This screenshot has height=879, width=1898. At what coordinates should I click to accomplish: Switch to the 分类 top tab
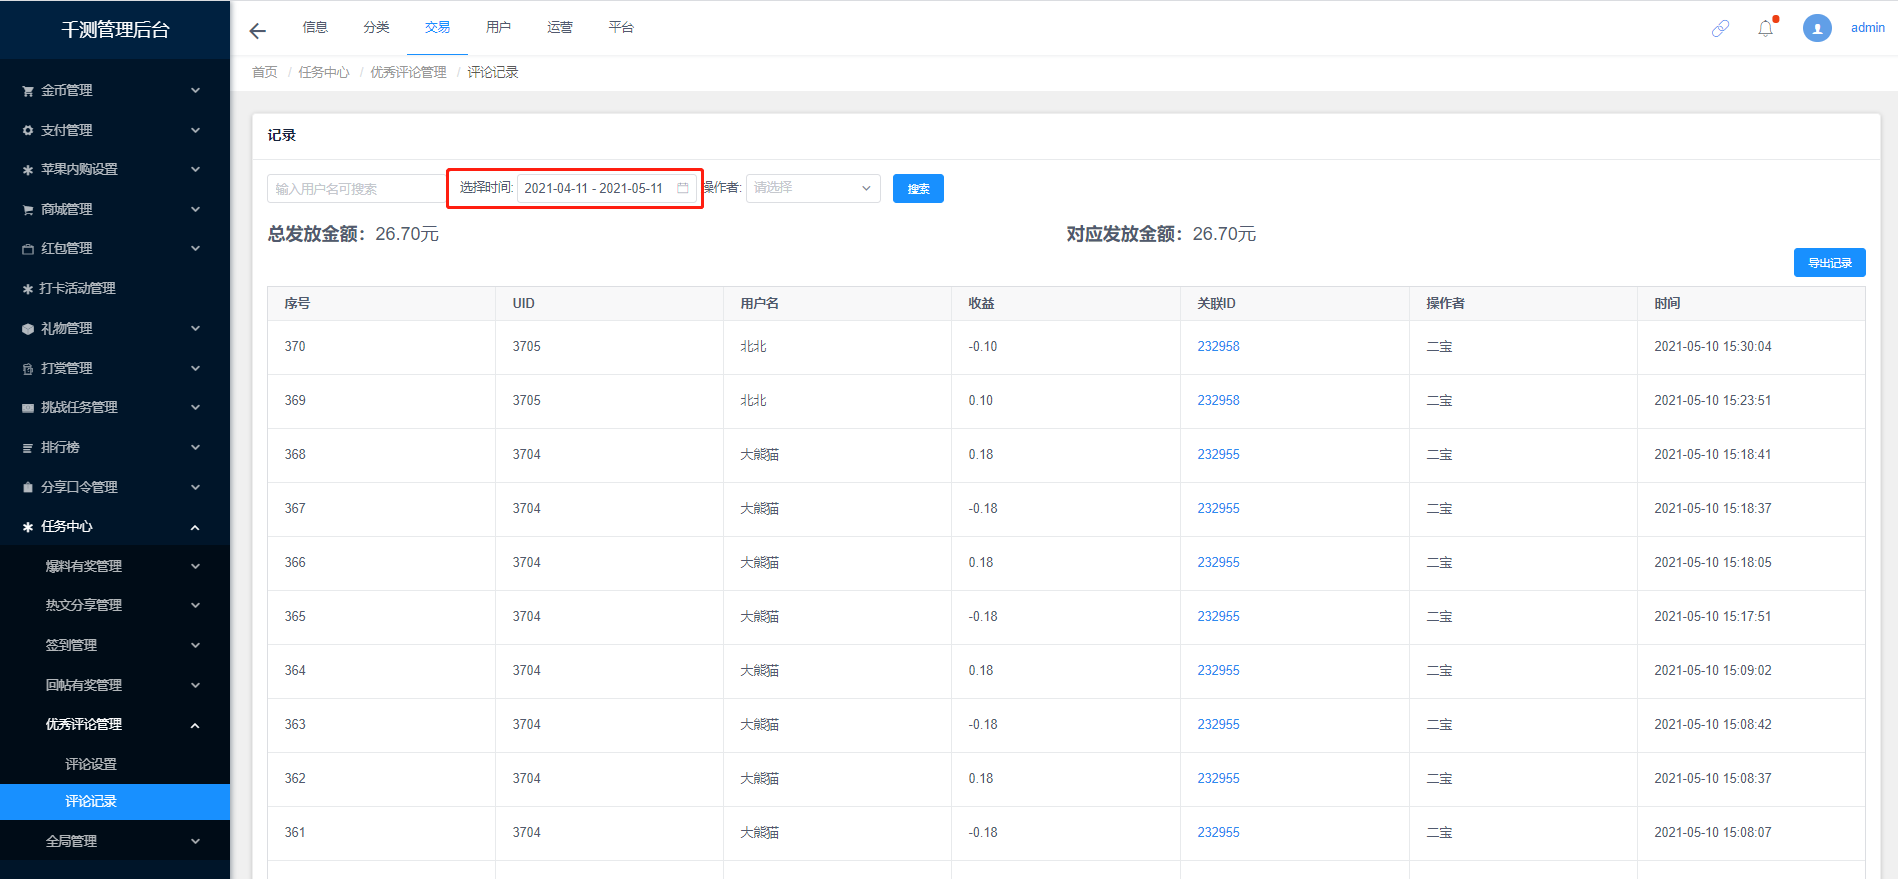[x=376, y=27]
